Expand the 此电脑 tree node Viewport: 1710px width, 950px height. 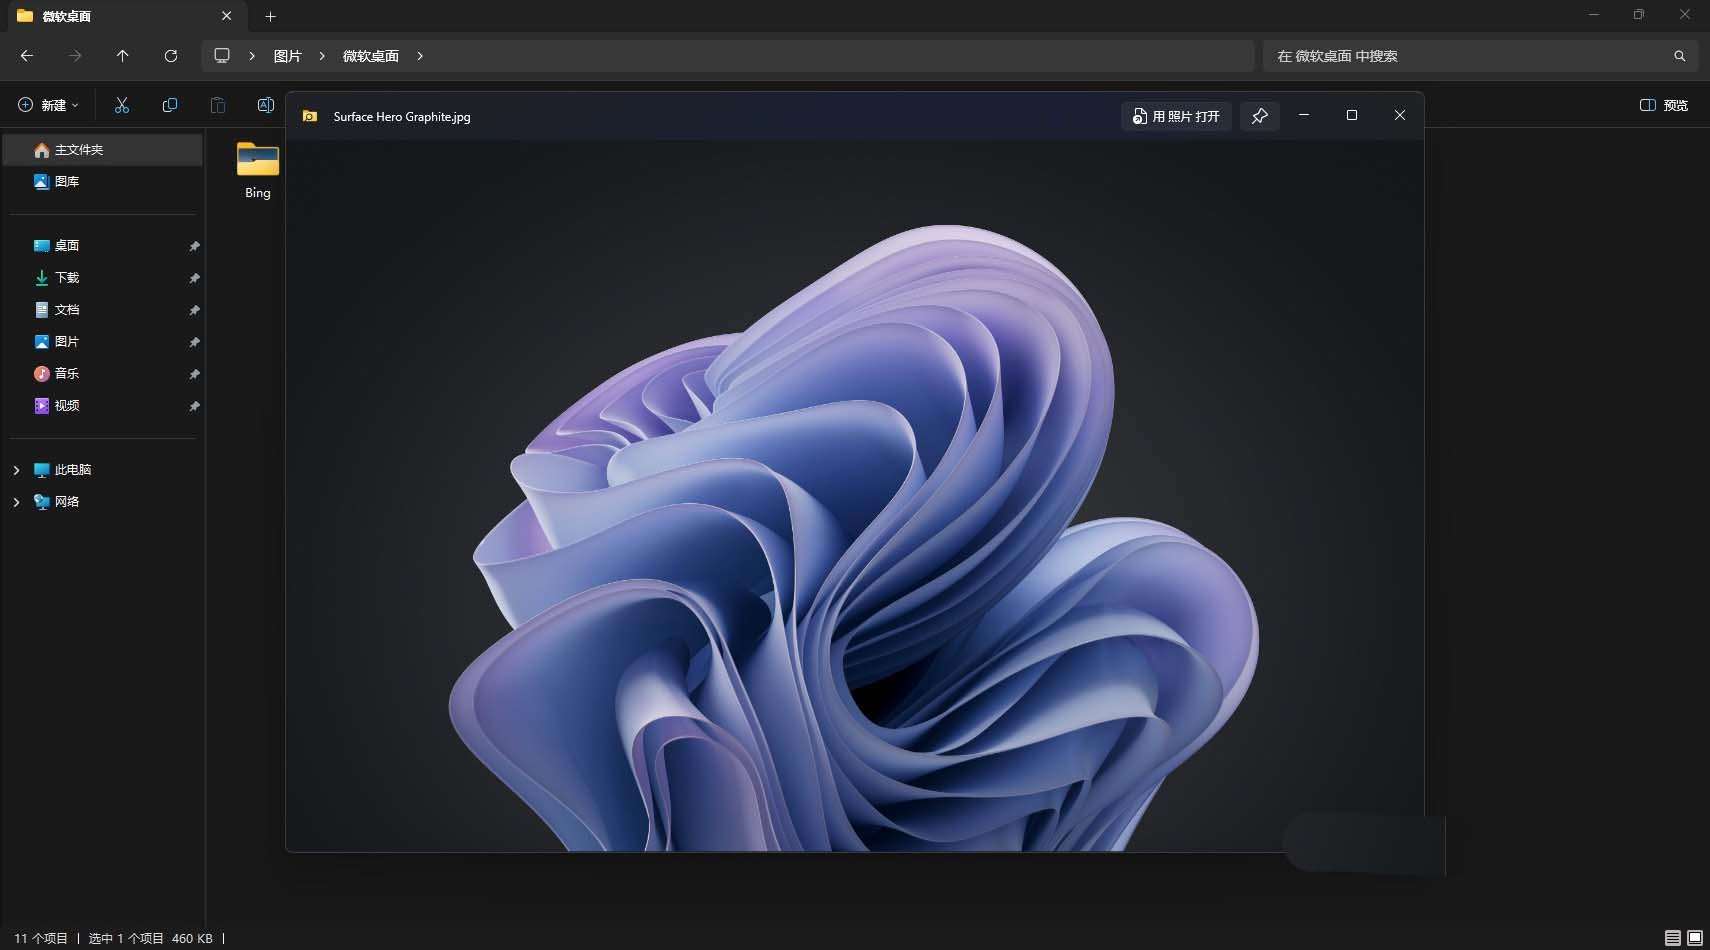[16, 470]
